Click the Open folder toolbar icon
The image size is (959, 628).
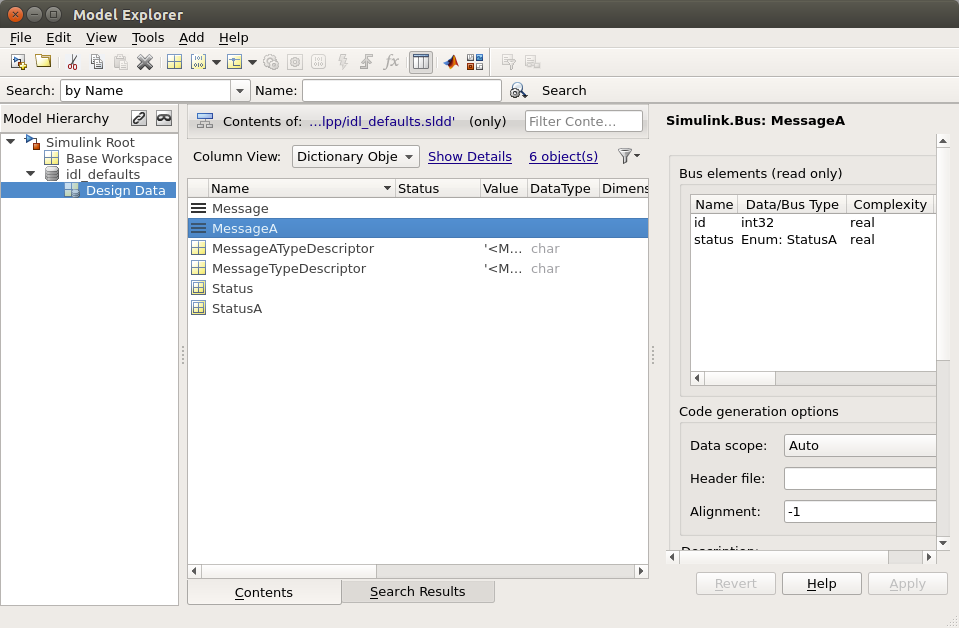[x=43, y=61]
